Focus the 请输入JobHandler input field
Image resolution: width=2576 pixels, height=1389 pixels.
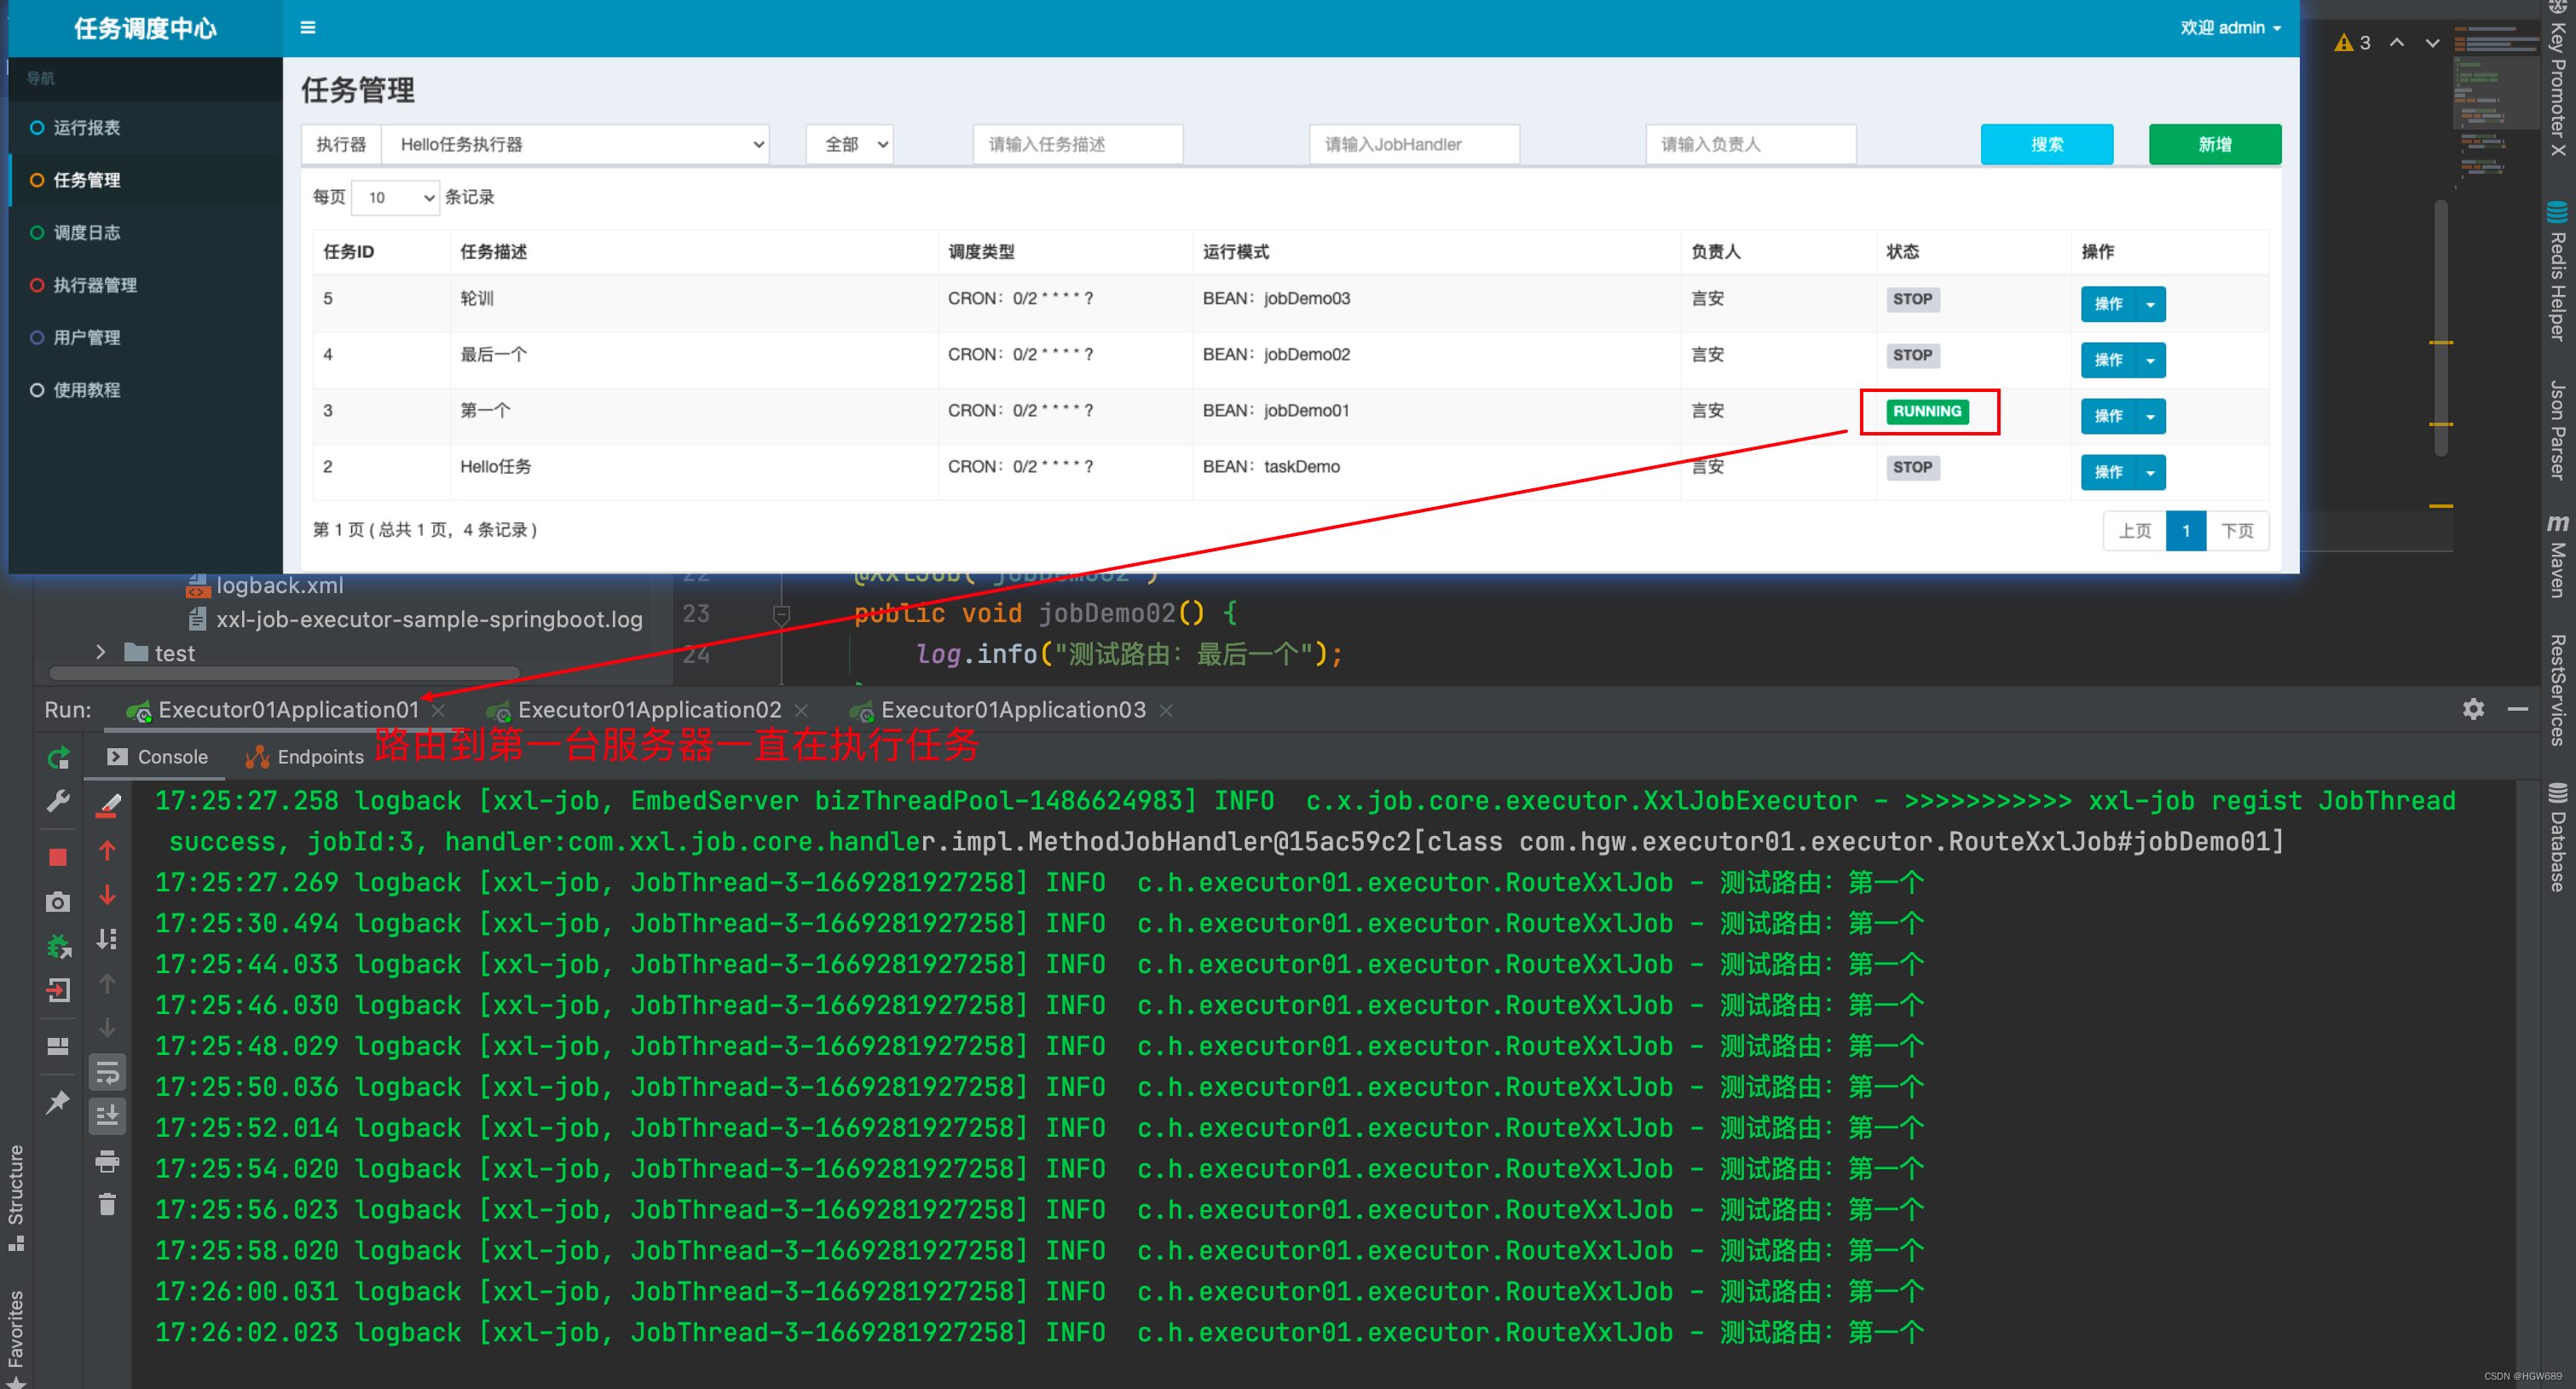[1415, 144]
